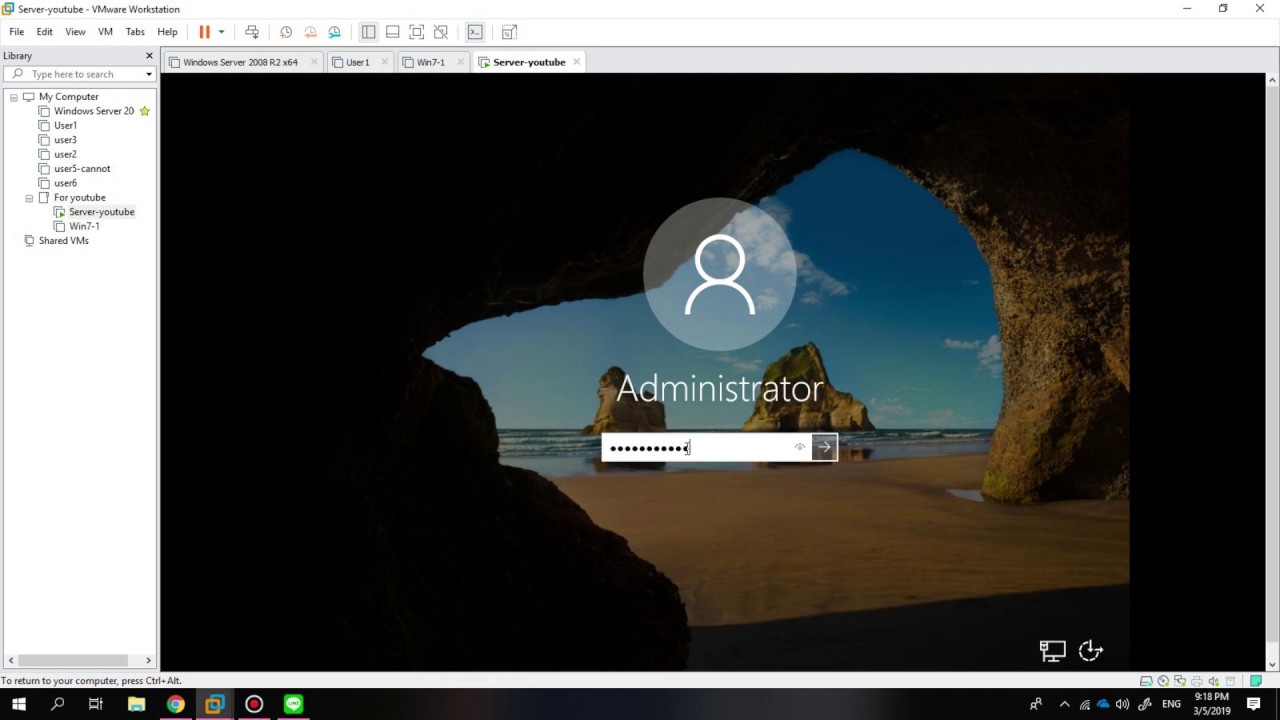Screen dimensions: 1280x720
Task: Open Chrome from the taskbar
Action: tap(175, 704)
